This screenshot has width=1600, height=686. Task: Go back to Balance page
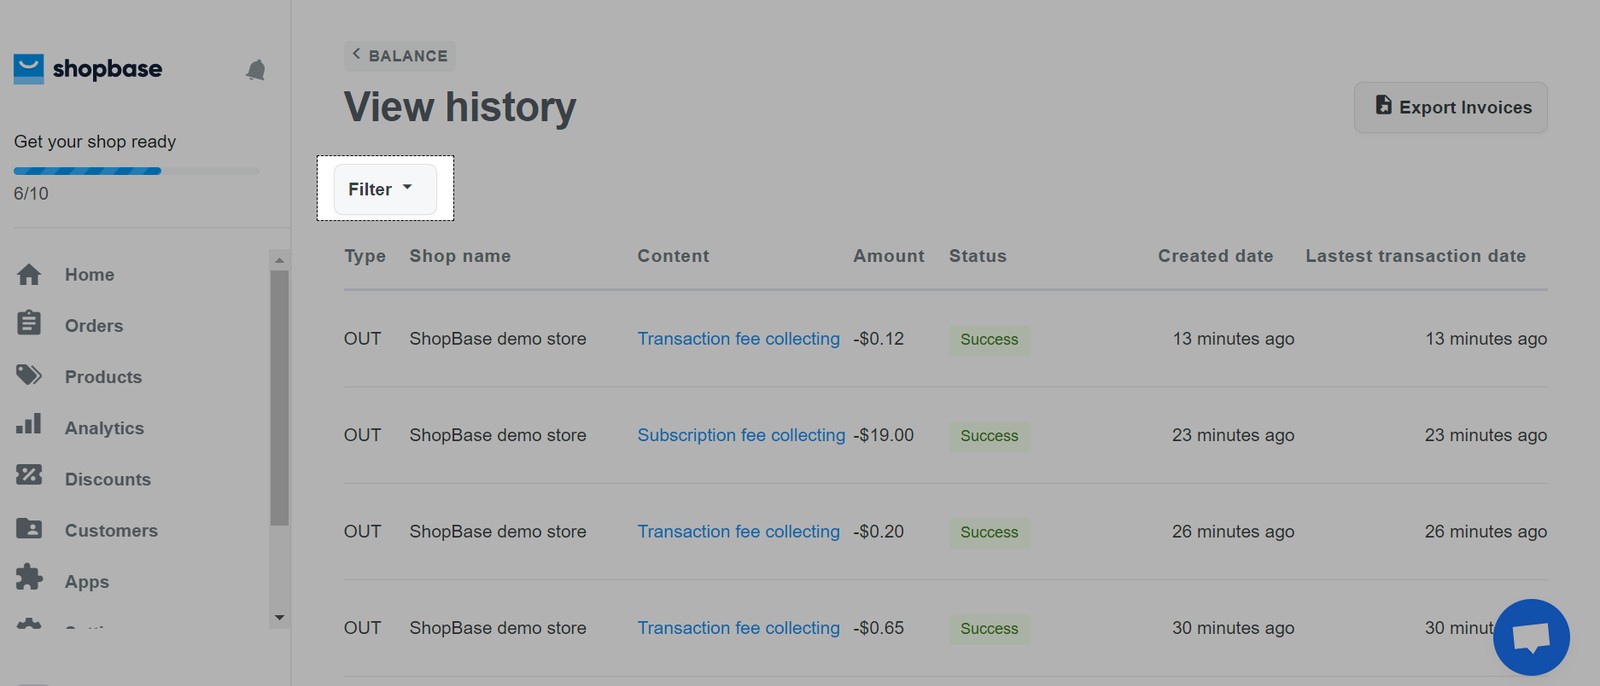point(400,56)
